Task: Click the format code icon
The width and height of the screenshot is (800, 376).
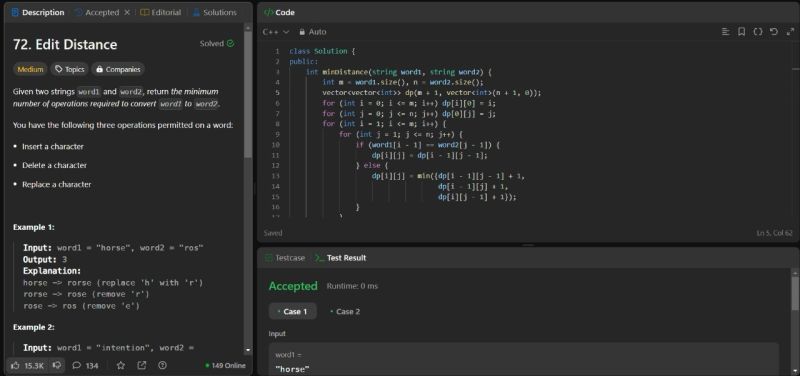Action: (x=725, y=32)
